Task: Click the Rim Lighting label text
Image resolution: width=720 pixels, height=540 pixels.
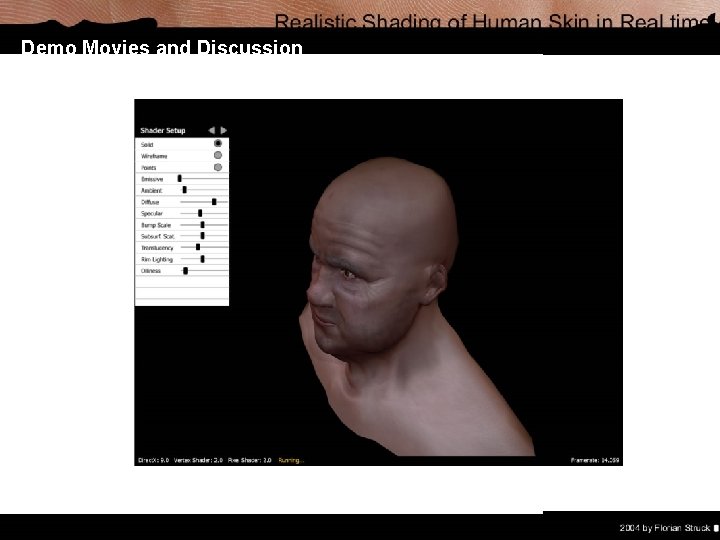Action: [157, 259]
